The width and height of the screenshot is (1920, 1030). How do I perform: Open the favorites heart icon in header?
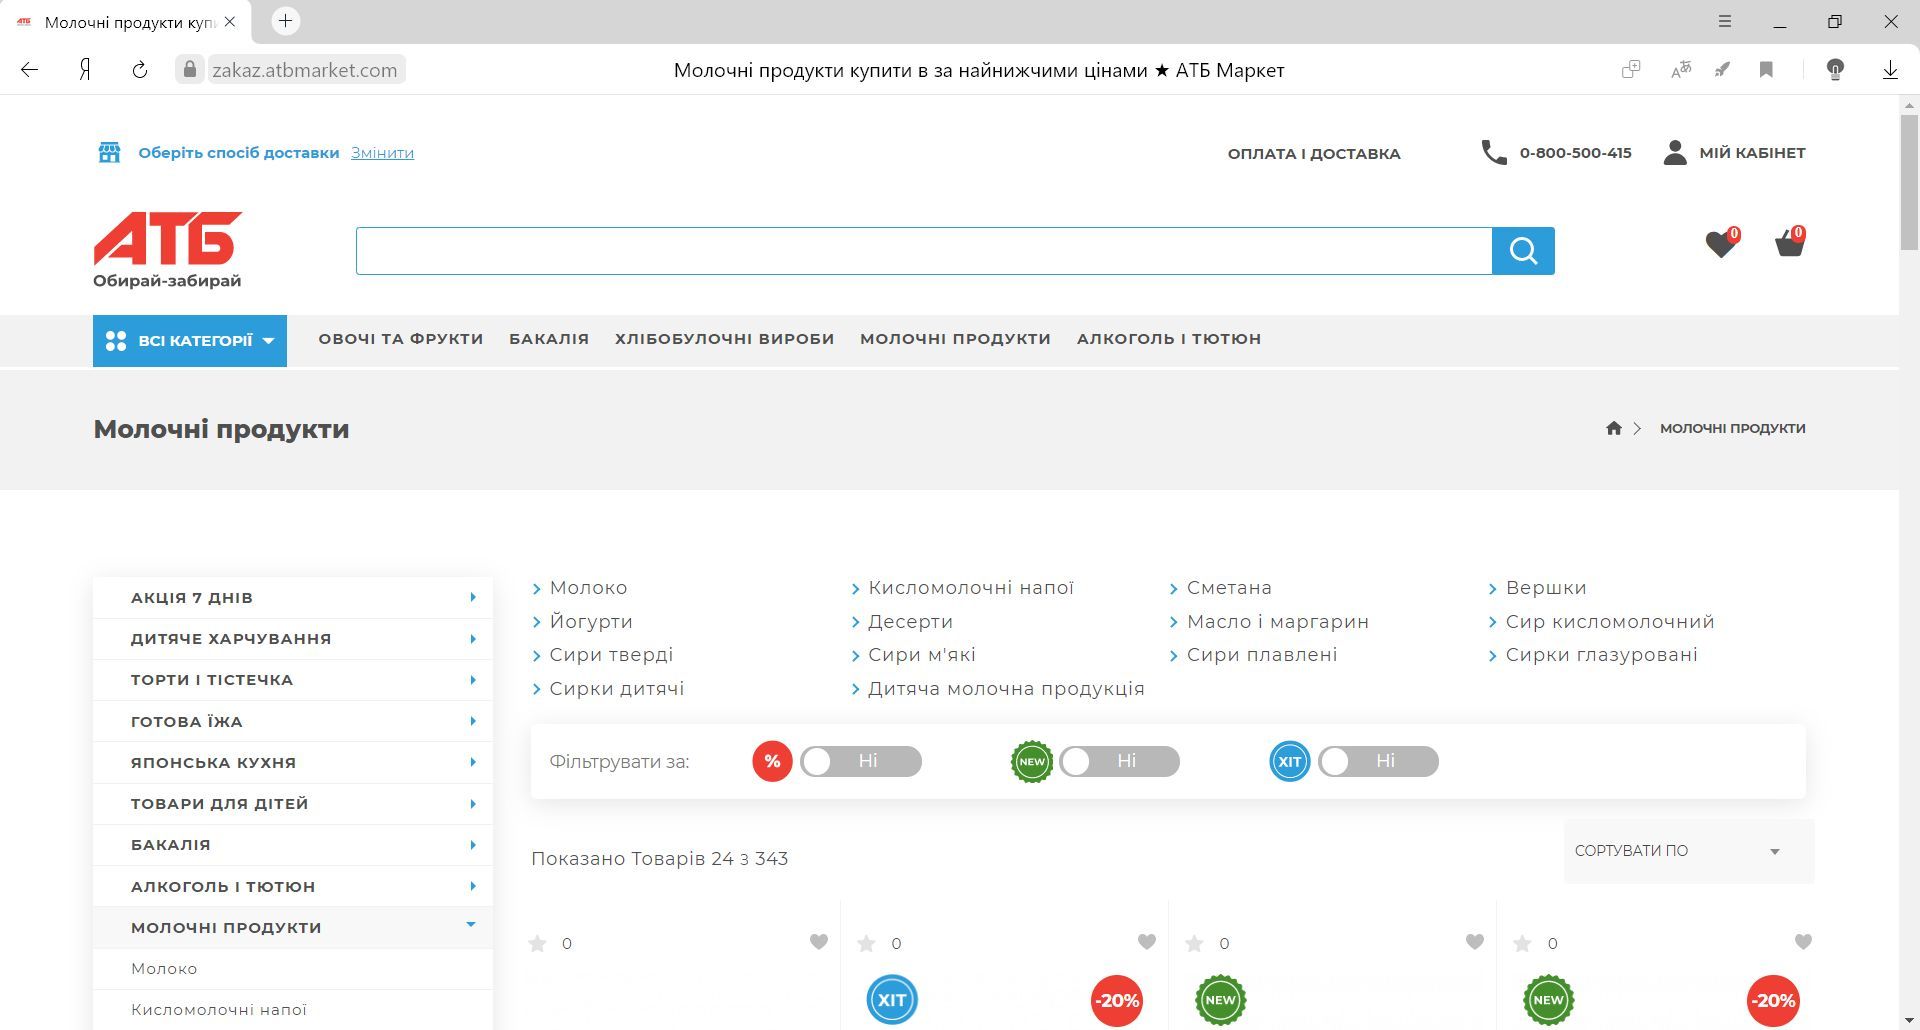(x=1719, y=243)
